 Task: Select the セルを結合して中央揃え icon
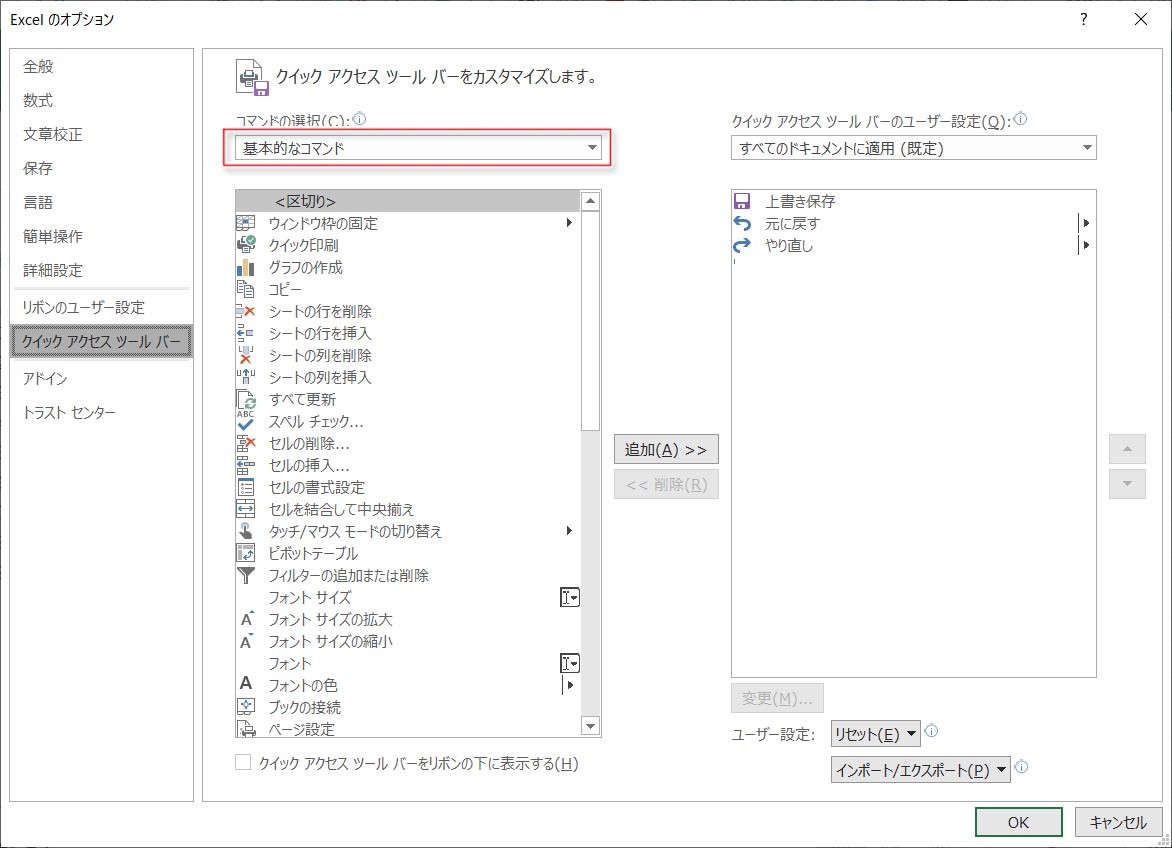click(245, 510)
